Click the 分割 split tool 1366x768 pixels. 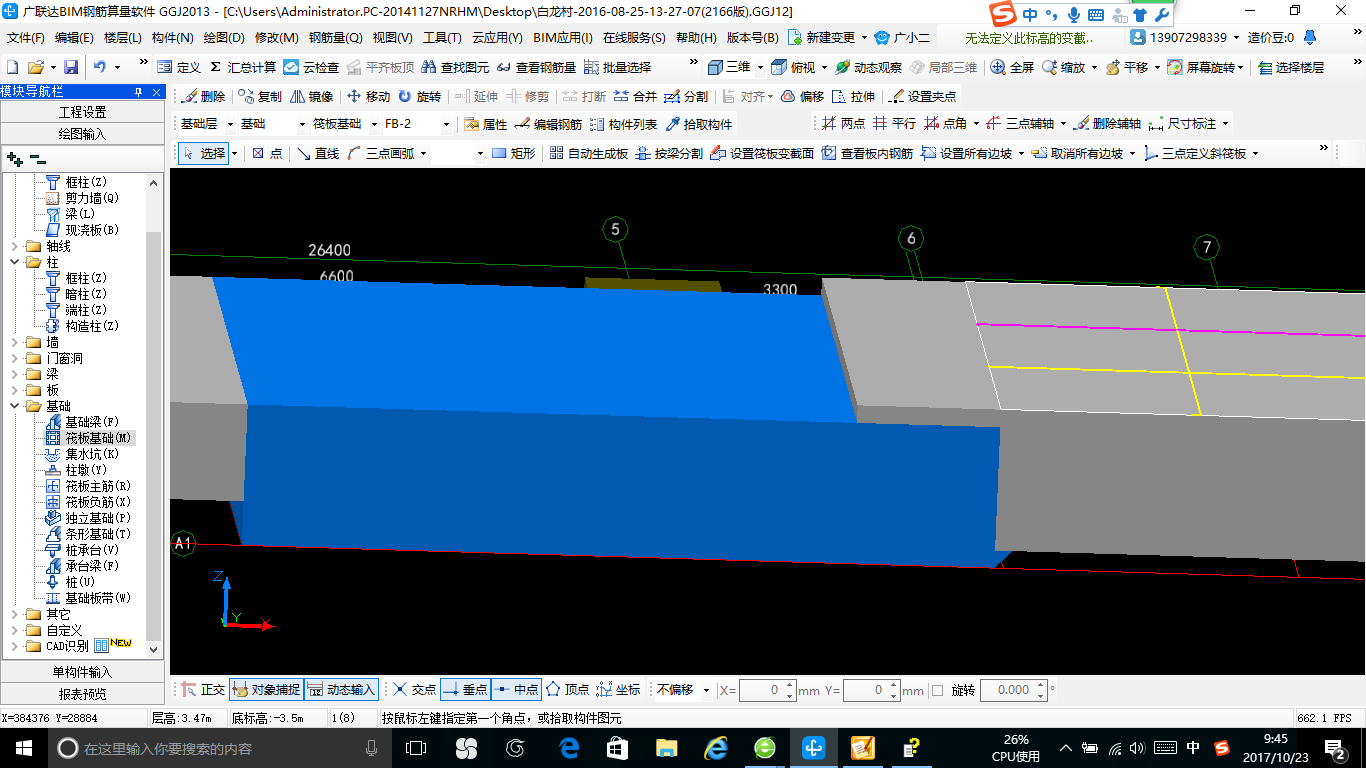pyautogui.click(x=686, y=97)
